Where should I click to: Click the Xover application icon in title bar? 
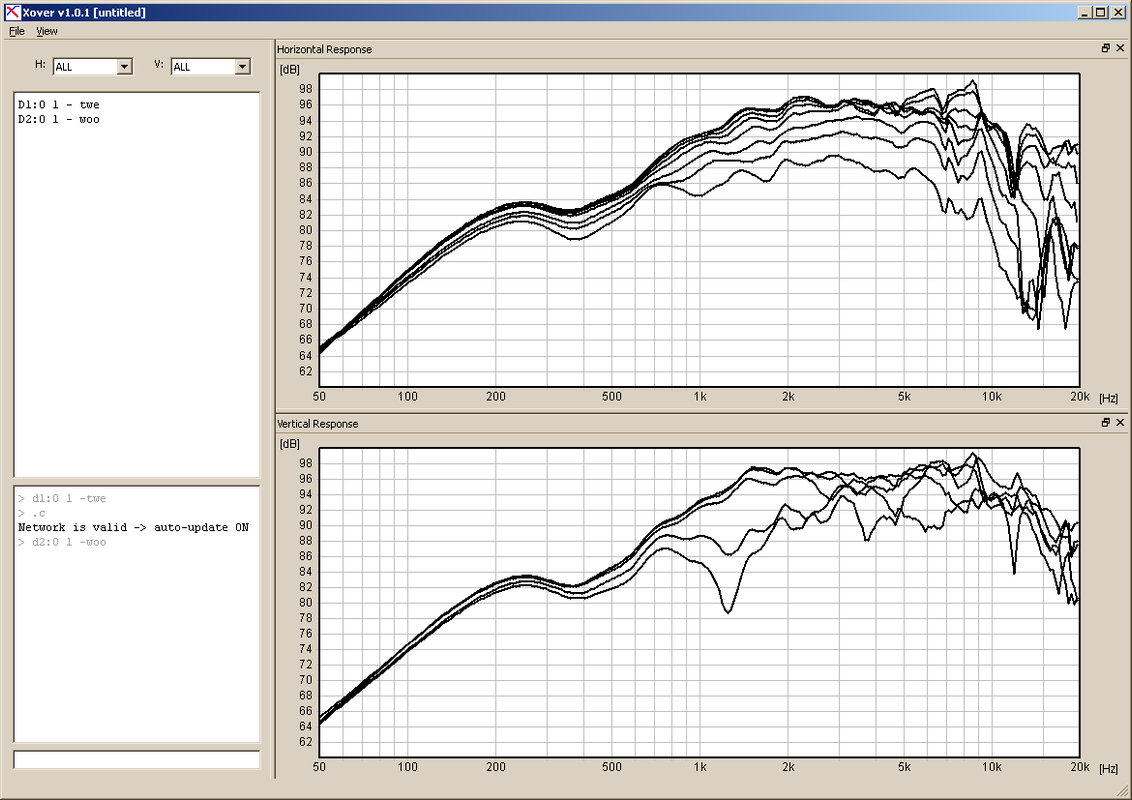[12, 12]
